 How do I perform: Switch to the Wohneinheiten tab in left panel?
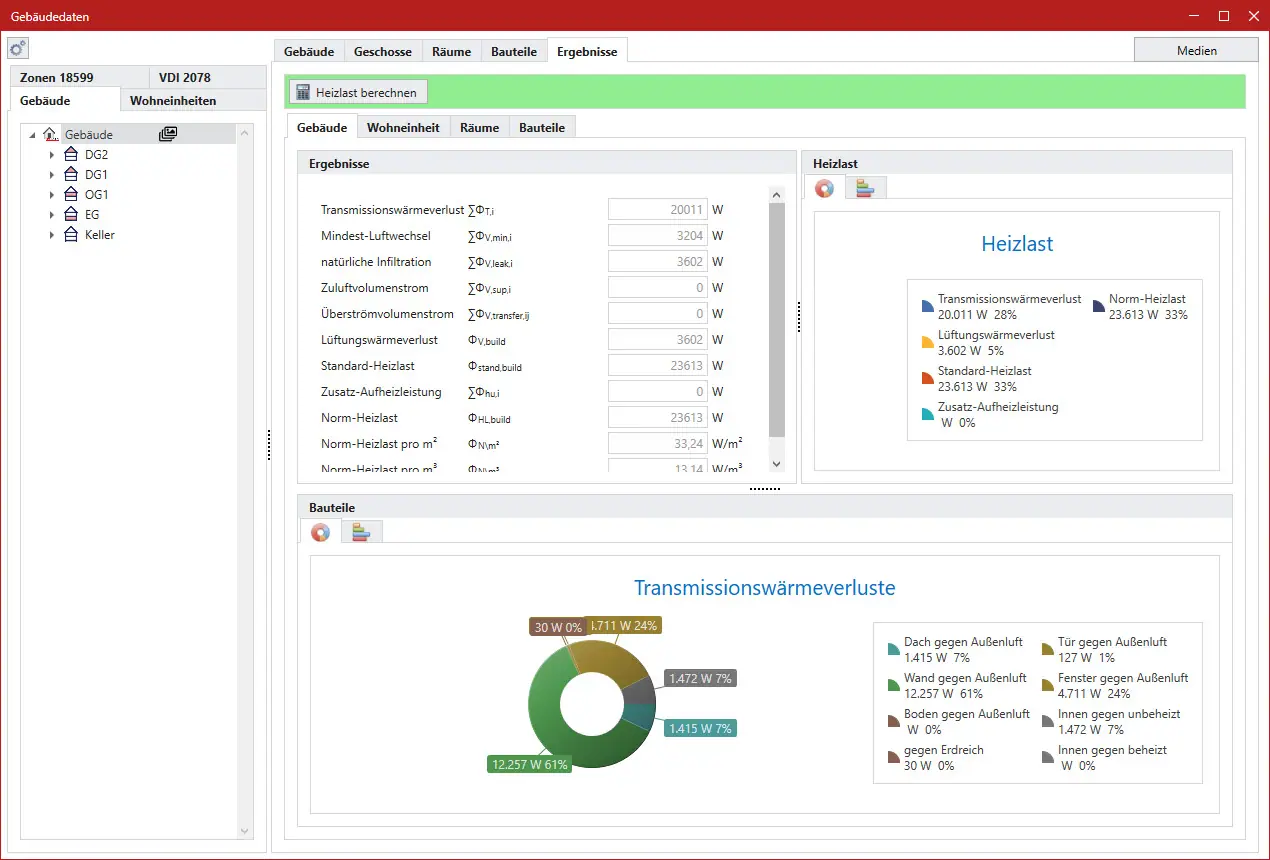coord(173,100)
